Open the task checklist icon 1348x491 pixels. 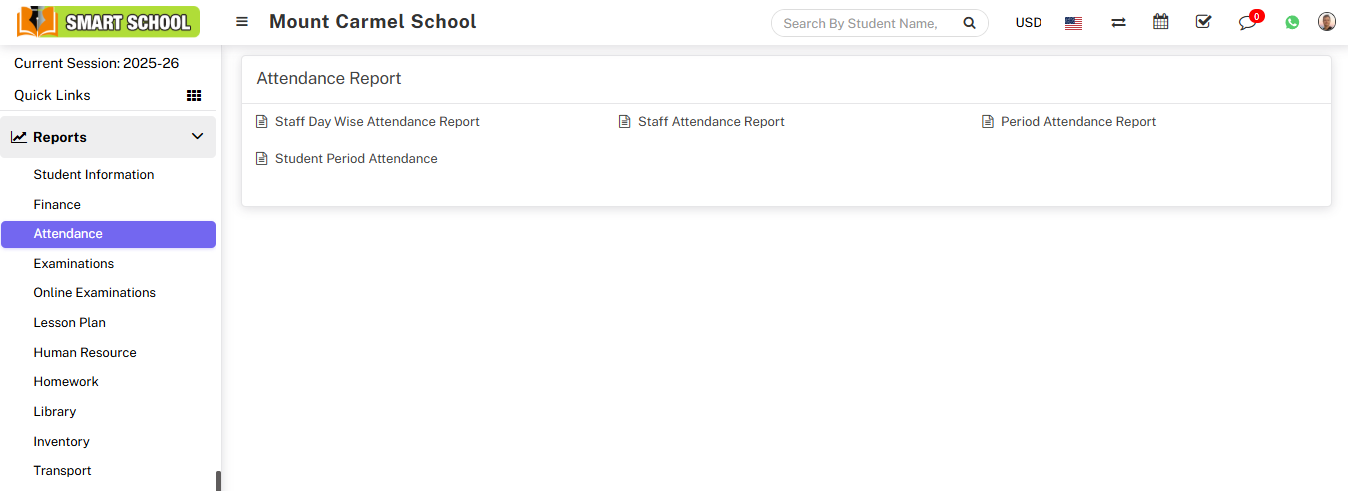[1203, 22]
